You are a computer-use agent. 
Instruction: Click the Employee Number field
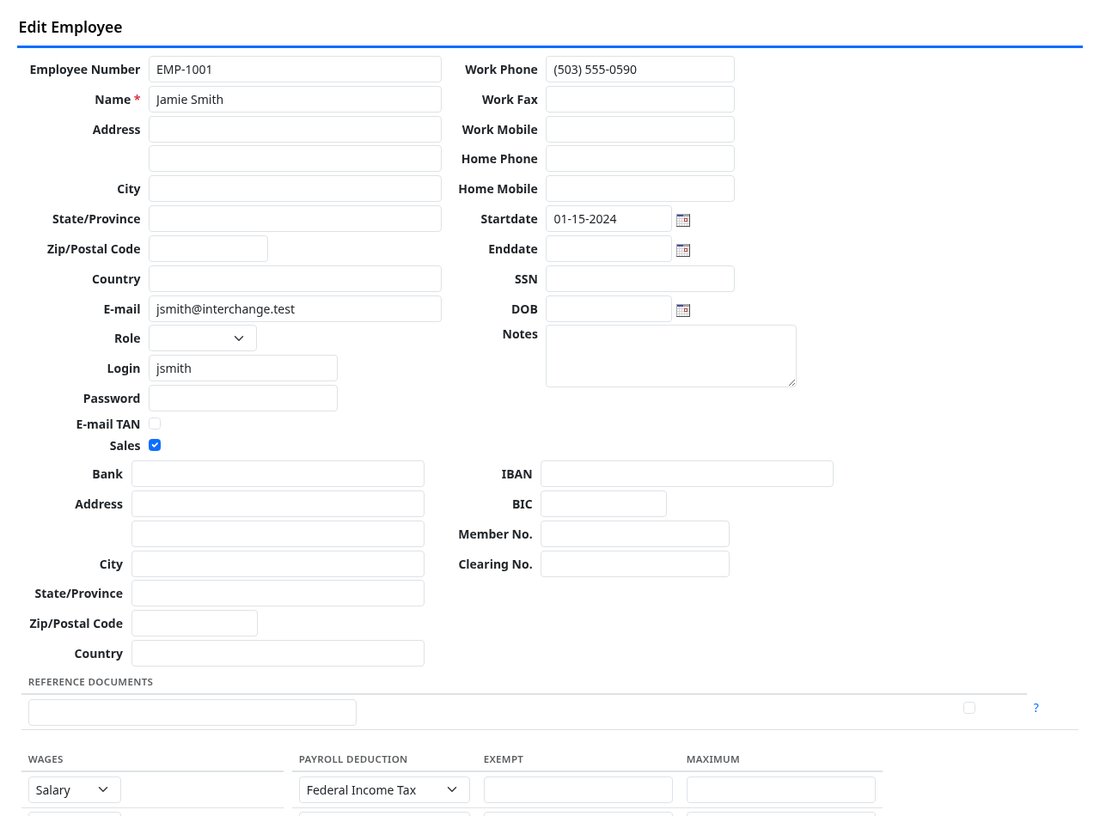[x=295, y=69]
